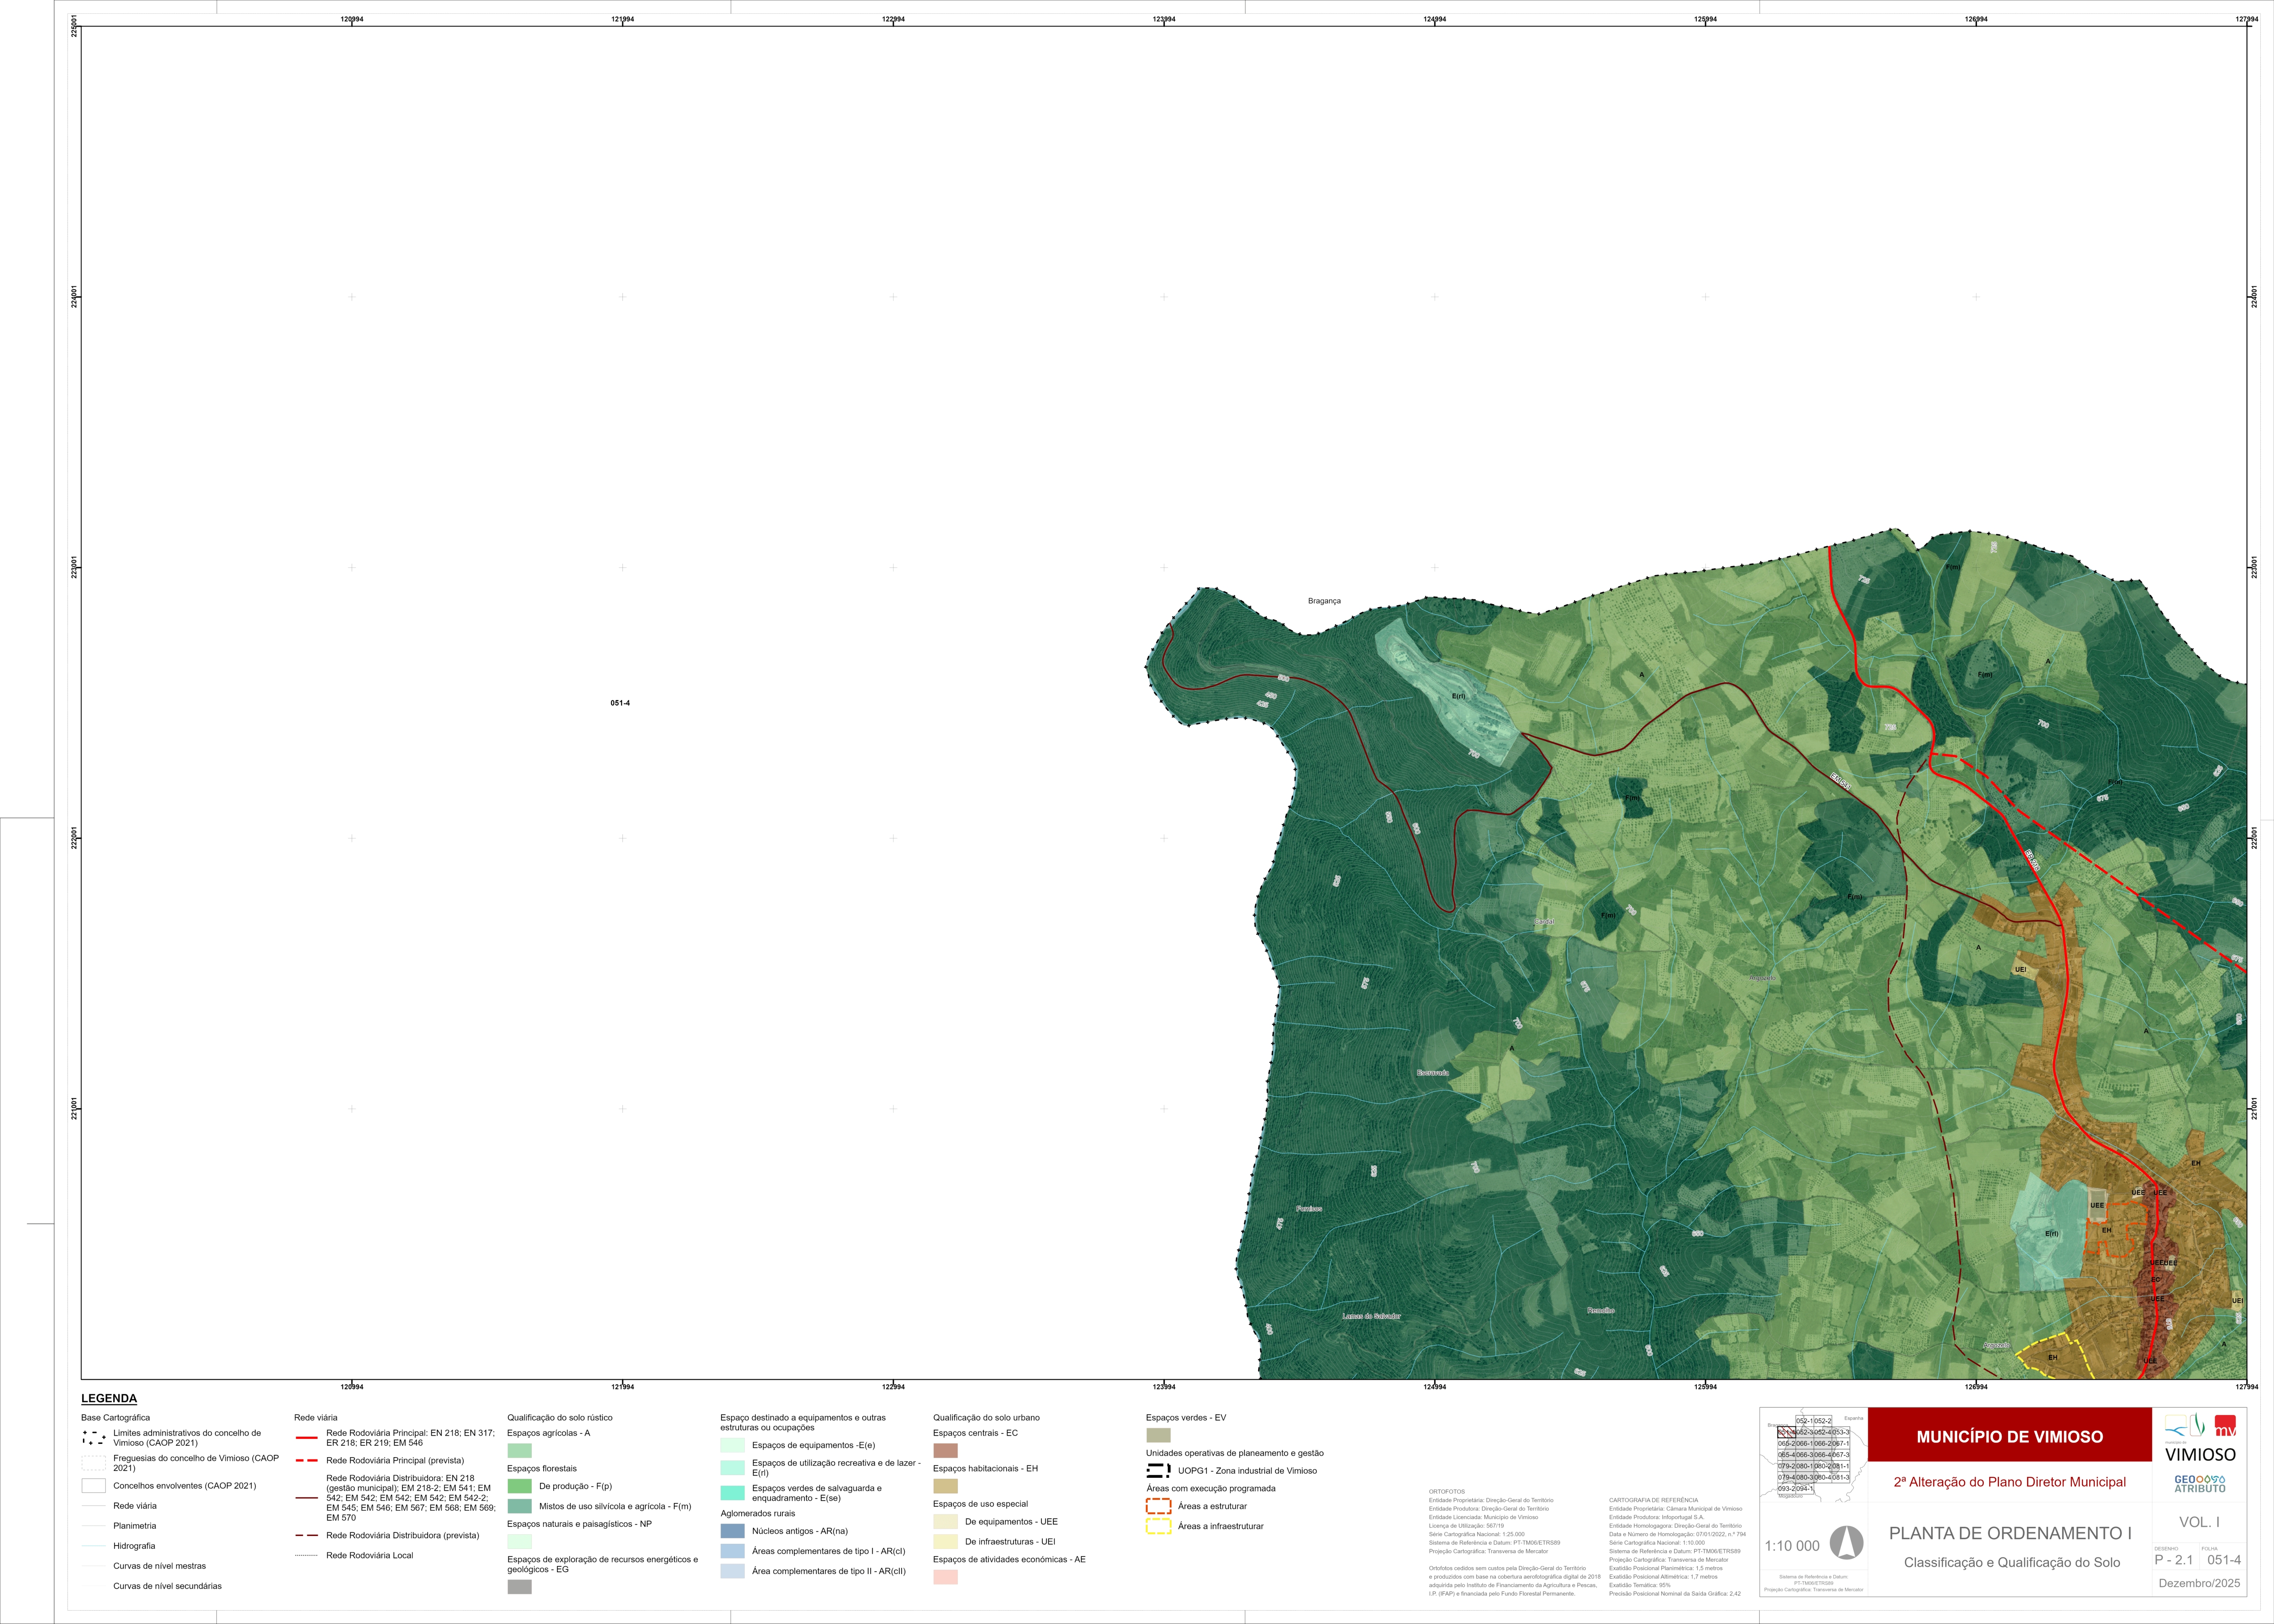Click the red Rede Rodoviária Principal line symbol
This screenshot has height=1624, width=2274.
(x=307, y=1438)
